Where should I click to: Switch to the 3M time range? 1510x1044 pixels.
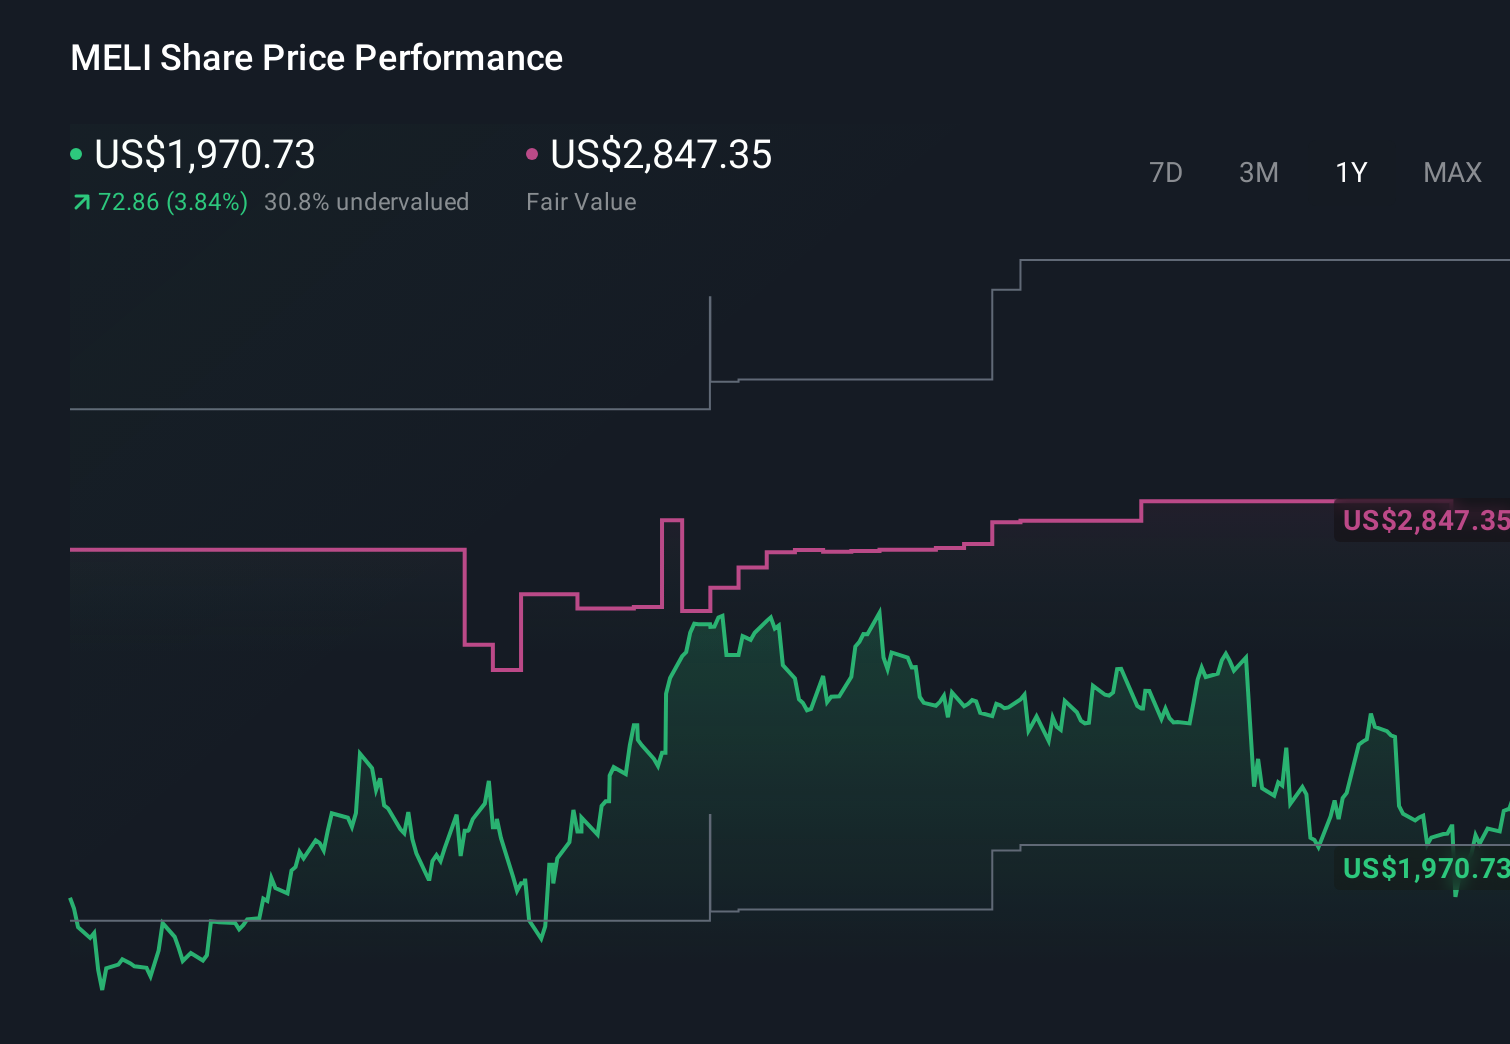(x=1258, y=172)
